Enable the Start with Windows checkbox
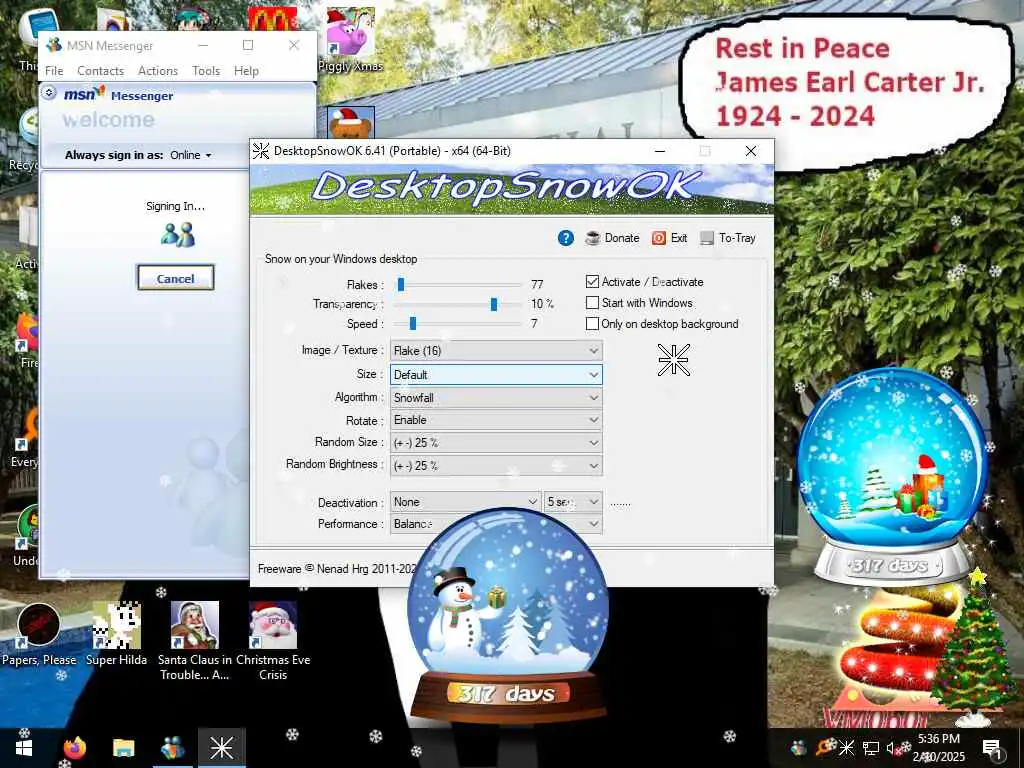 (x=592, y=302)
